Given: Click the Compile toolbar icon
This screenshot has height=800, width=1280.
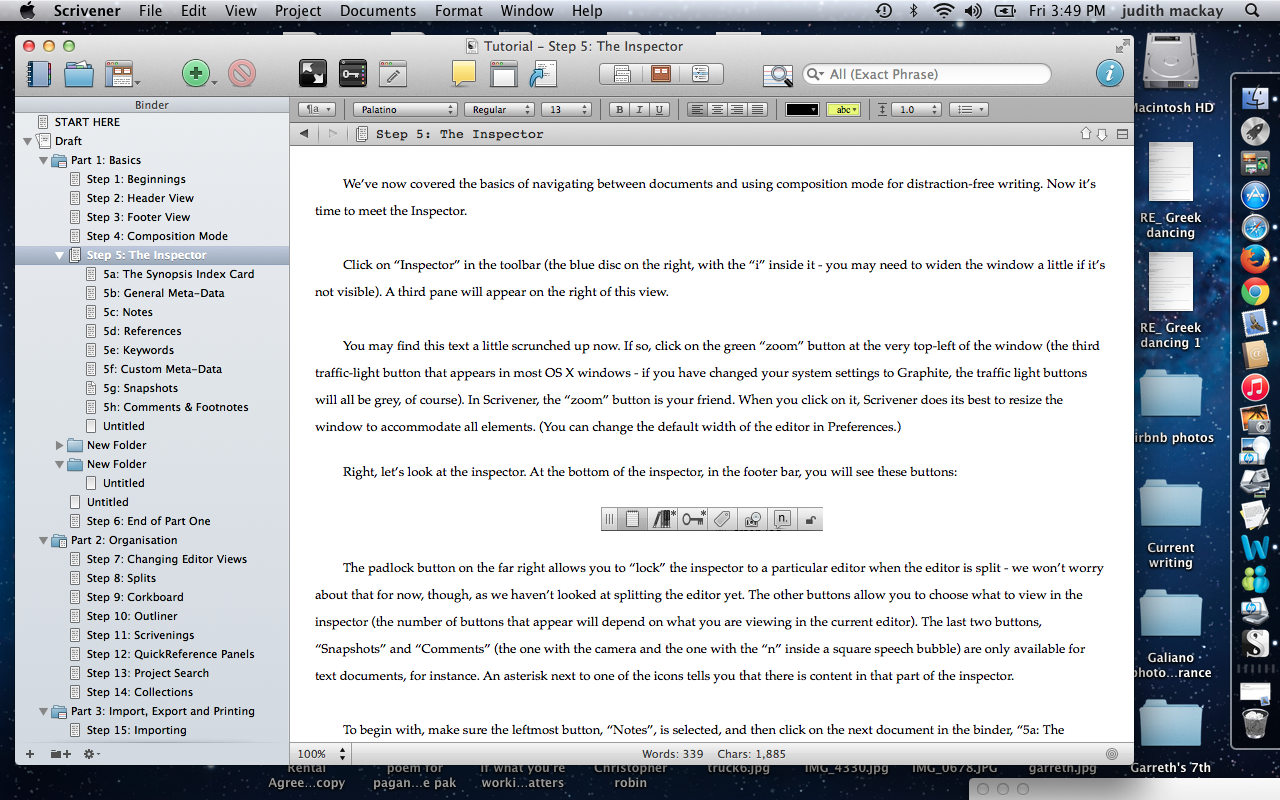Looking at the screenshot, I should (543, 74).
